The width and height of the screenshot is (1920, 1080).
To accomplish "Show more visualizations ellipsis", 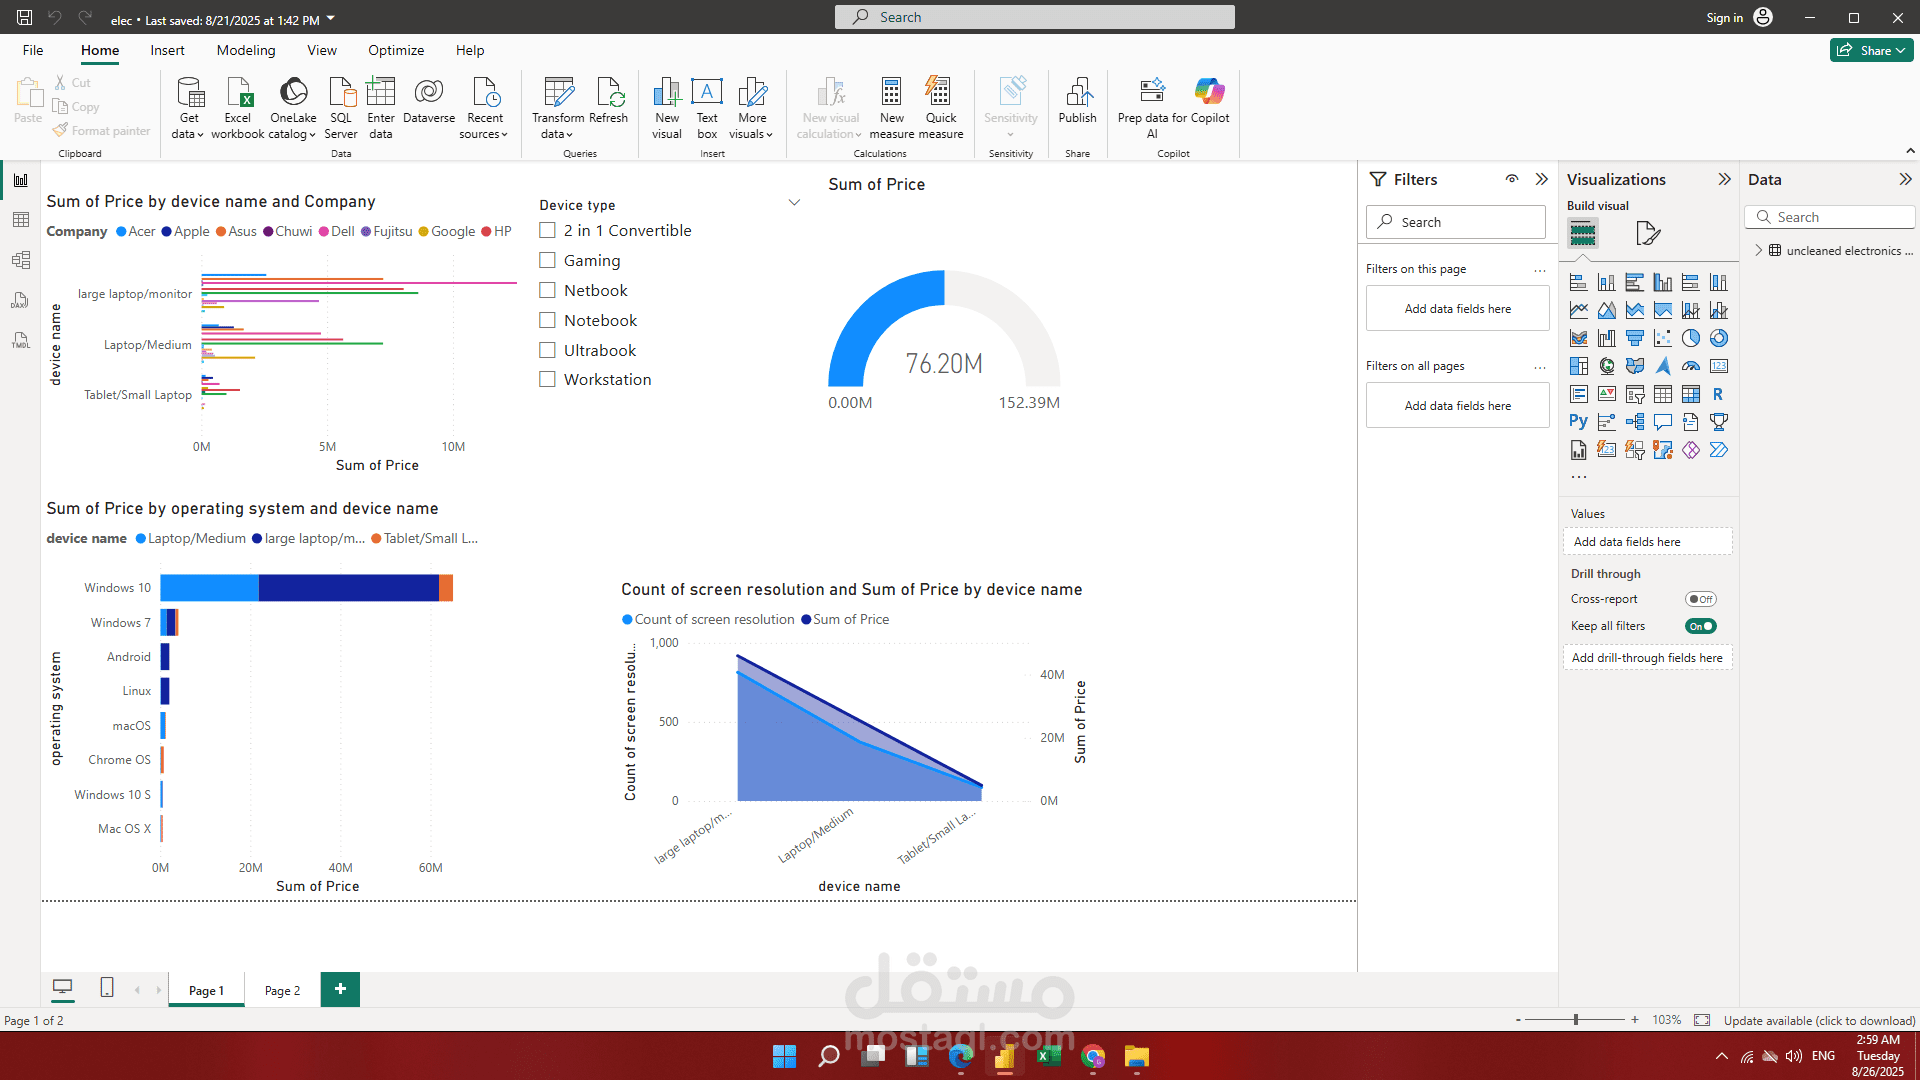I will coord(1578,476).
